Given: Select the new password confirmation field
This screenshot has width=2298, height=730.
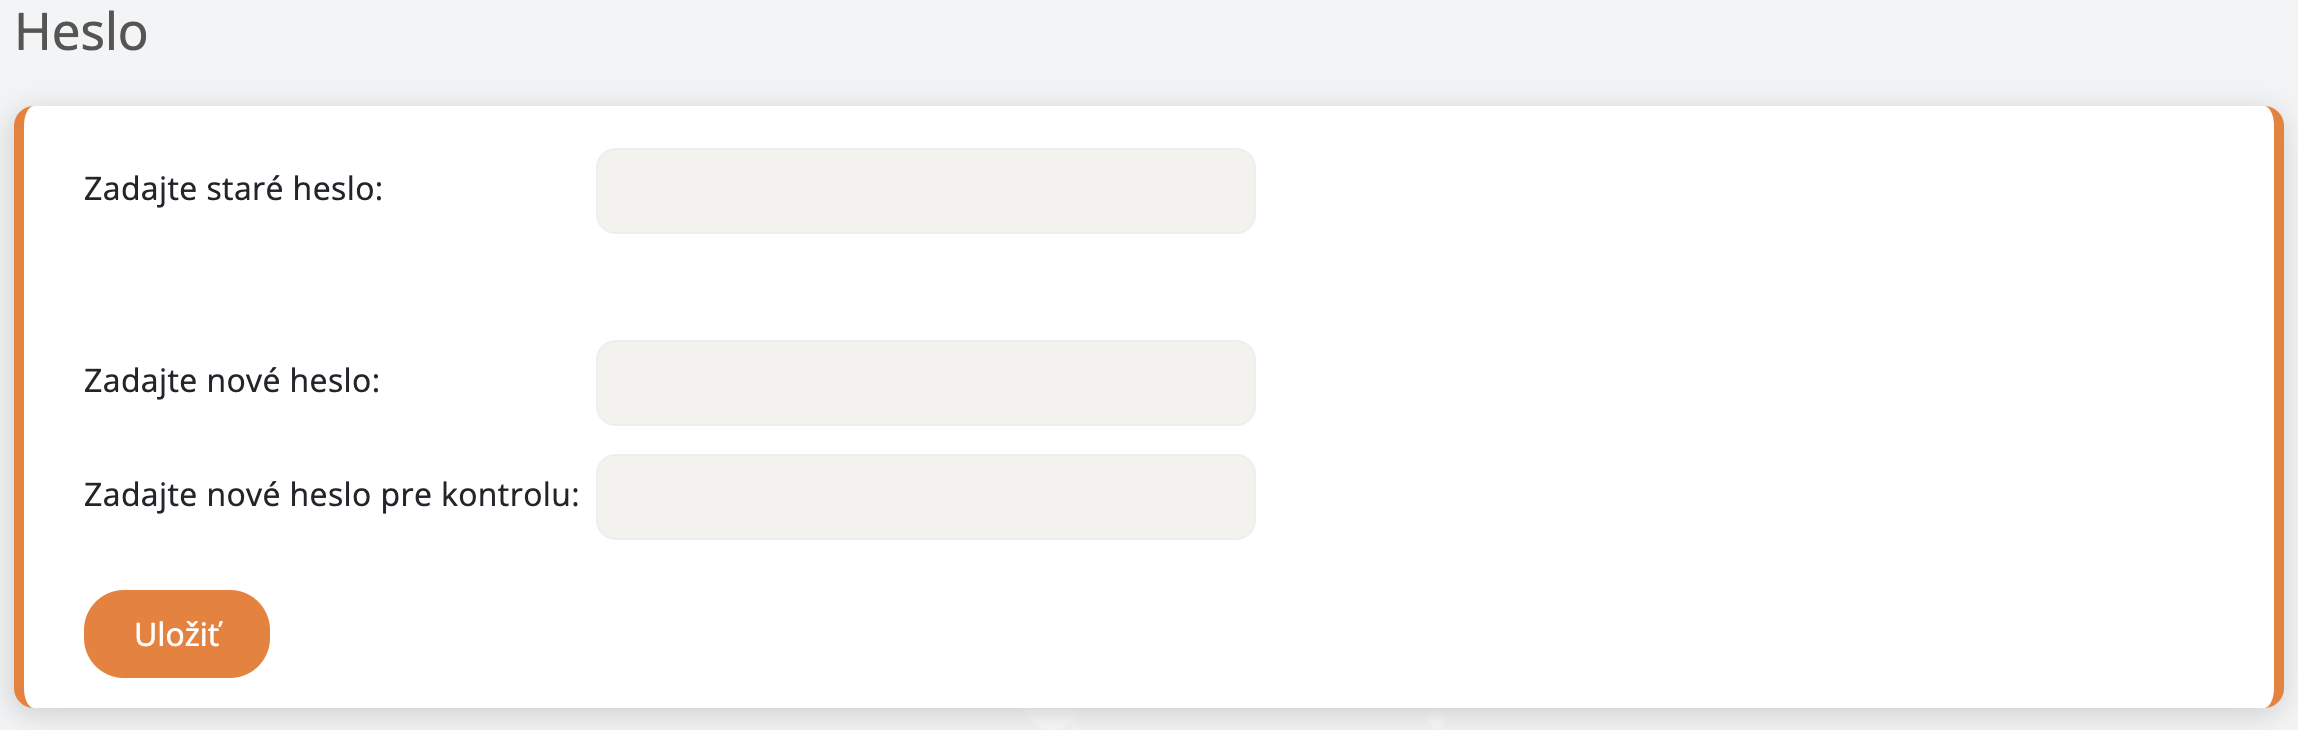Looking at the screenshot, I should (x=925, y=497).
